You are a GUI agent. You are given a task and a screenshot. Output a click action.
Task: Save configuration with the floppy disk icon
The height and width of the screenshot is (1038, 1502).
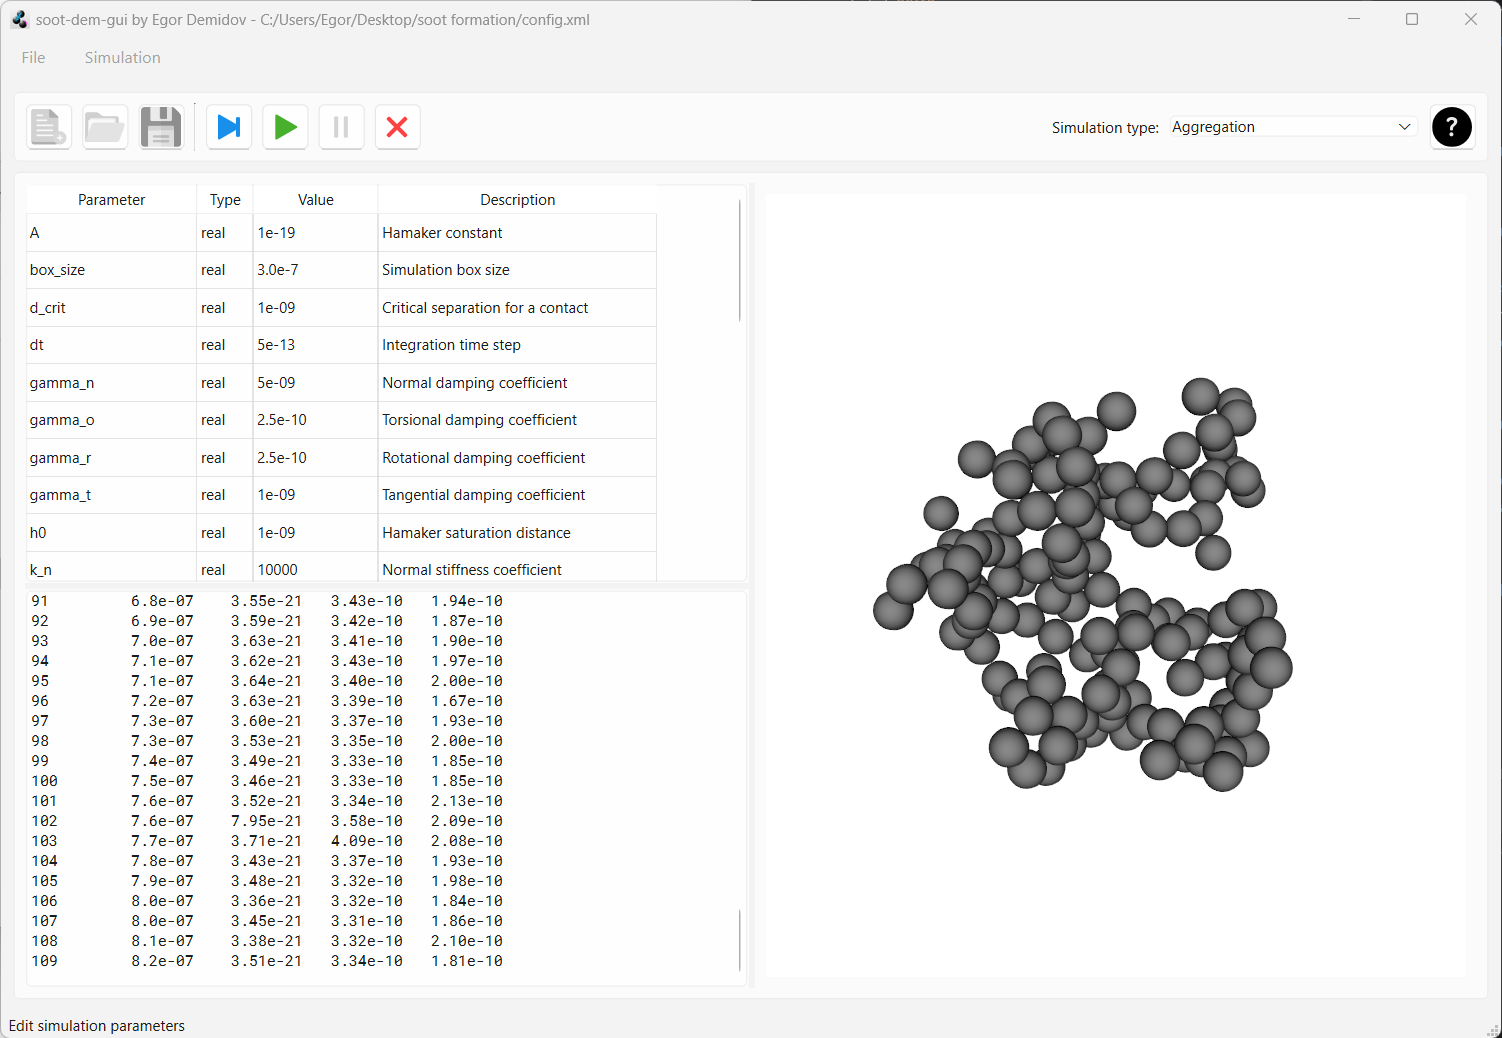pos(161,127)
